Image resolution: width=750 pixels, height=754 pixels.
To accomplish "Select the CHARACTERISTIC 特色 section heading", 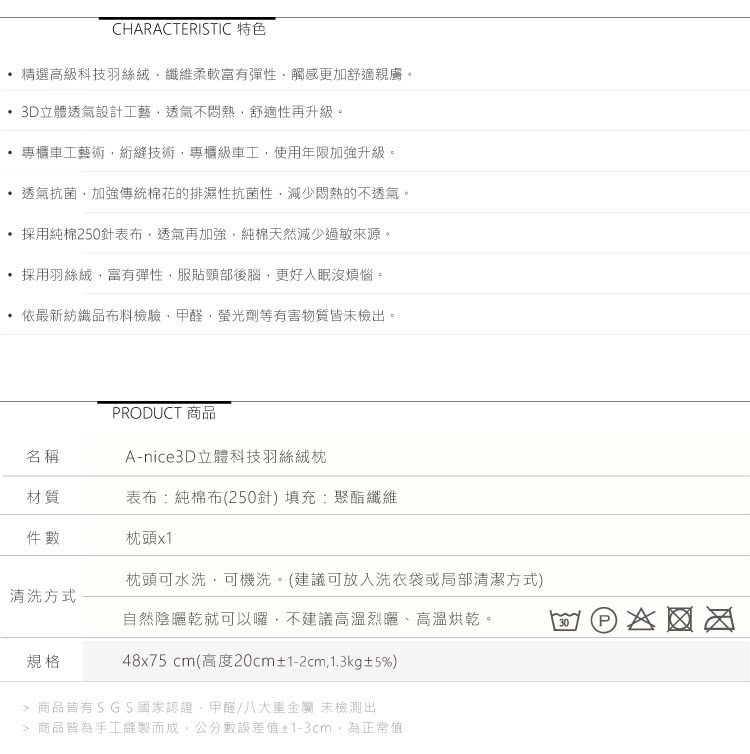I will [x=188, y=30].
